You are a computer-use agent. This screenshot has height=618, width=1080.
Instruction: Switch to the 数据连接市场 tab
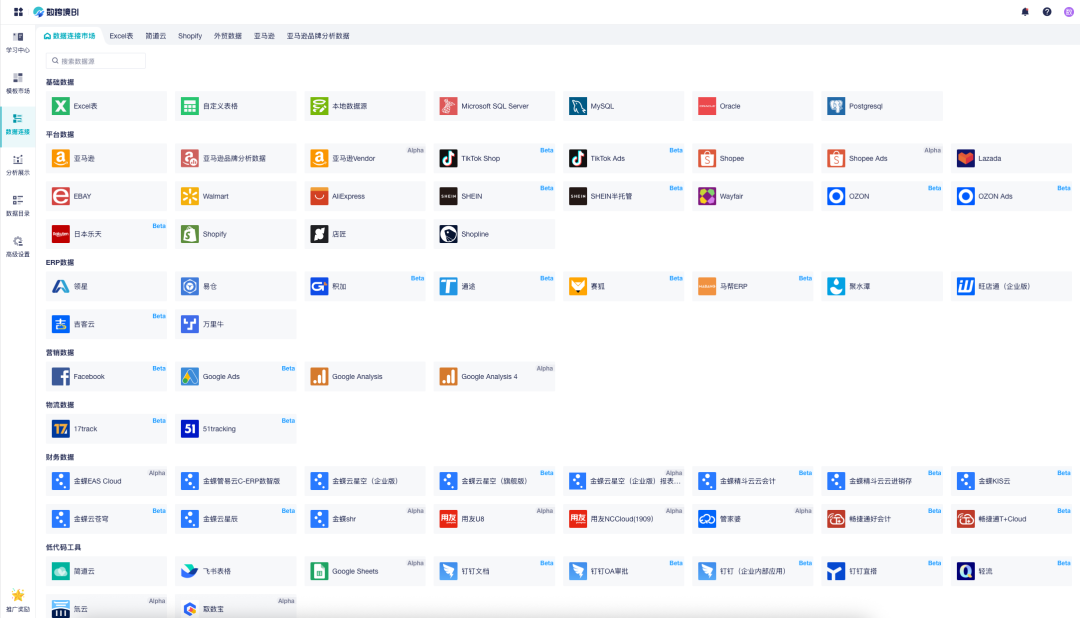pyautogui.click(x=70, y=36)
